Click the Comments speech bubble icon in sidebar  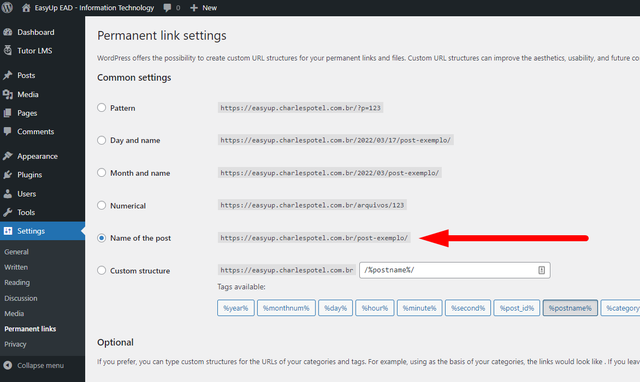click(7, 131)
